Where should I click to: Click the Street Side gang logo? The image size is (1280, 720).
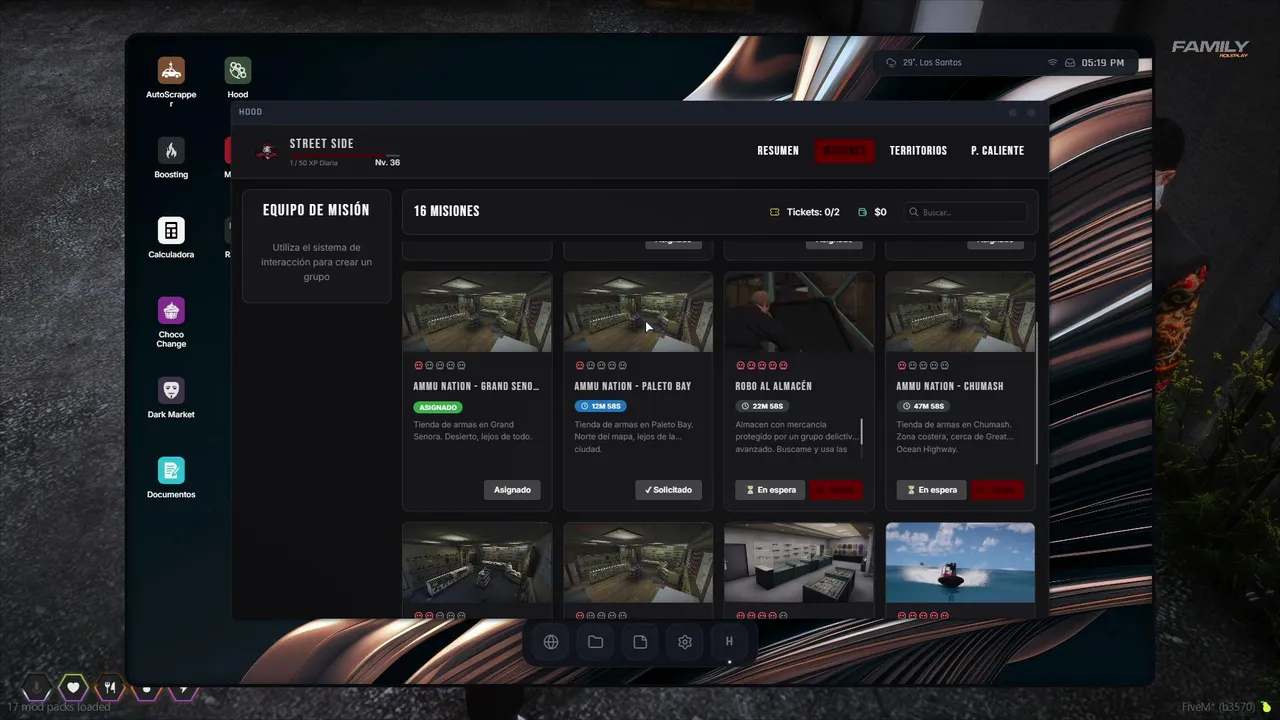267,151
